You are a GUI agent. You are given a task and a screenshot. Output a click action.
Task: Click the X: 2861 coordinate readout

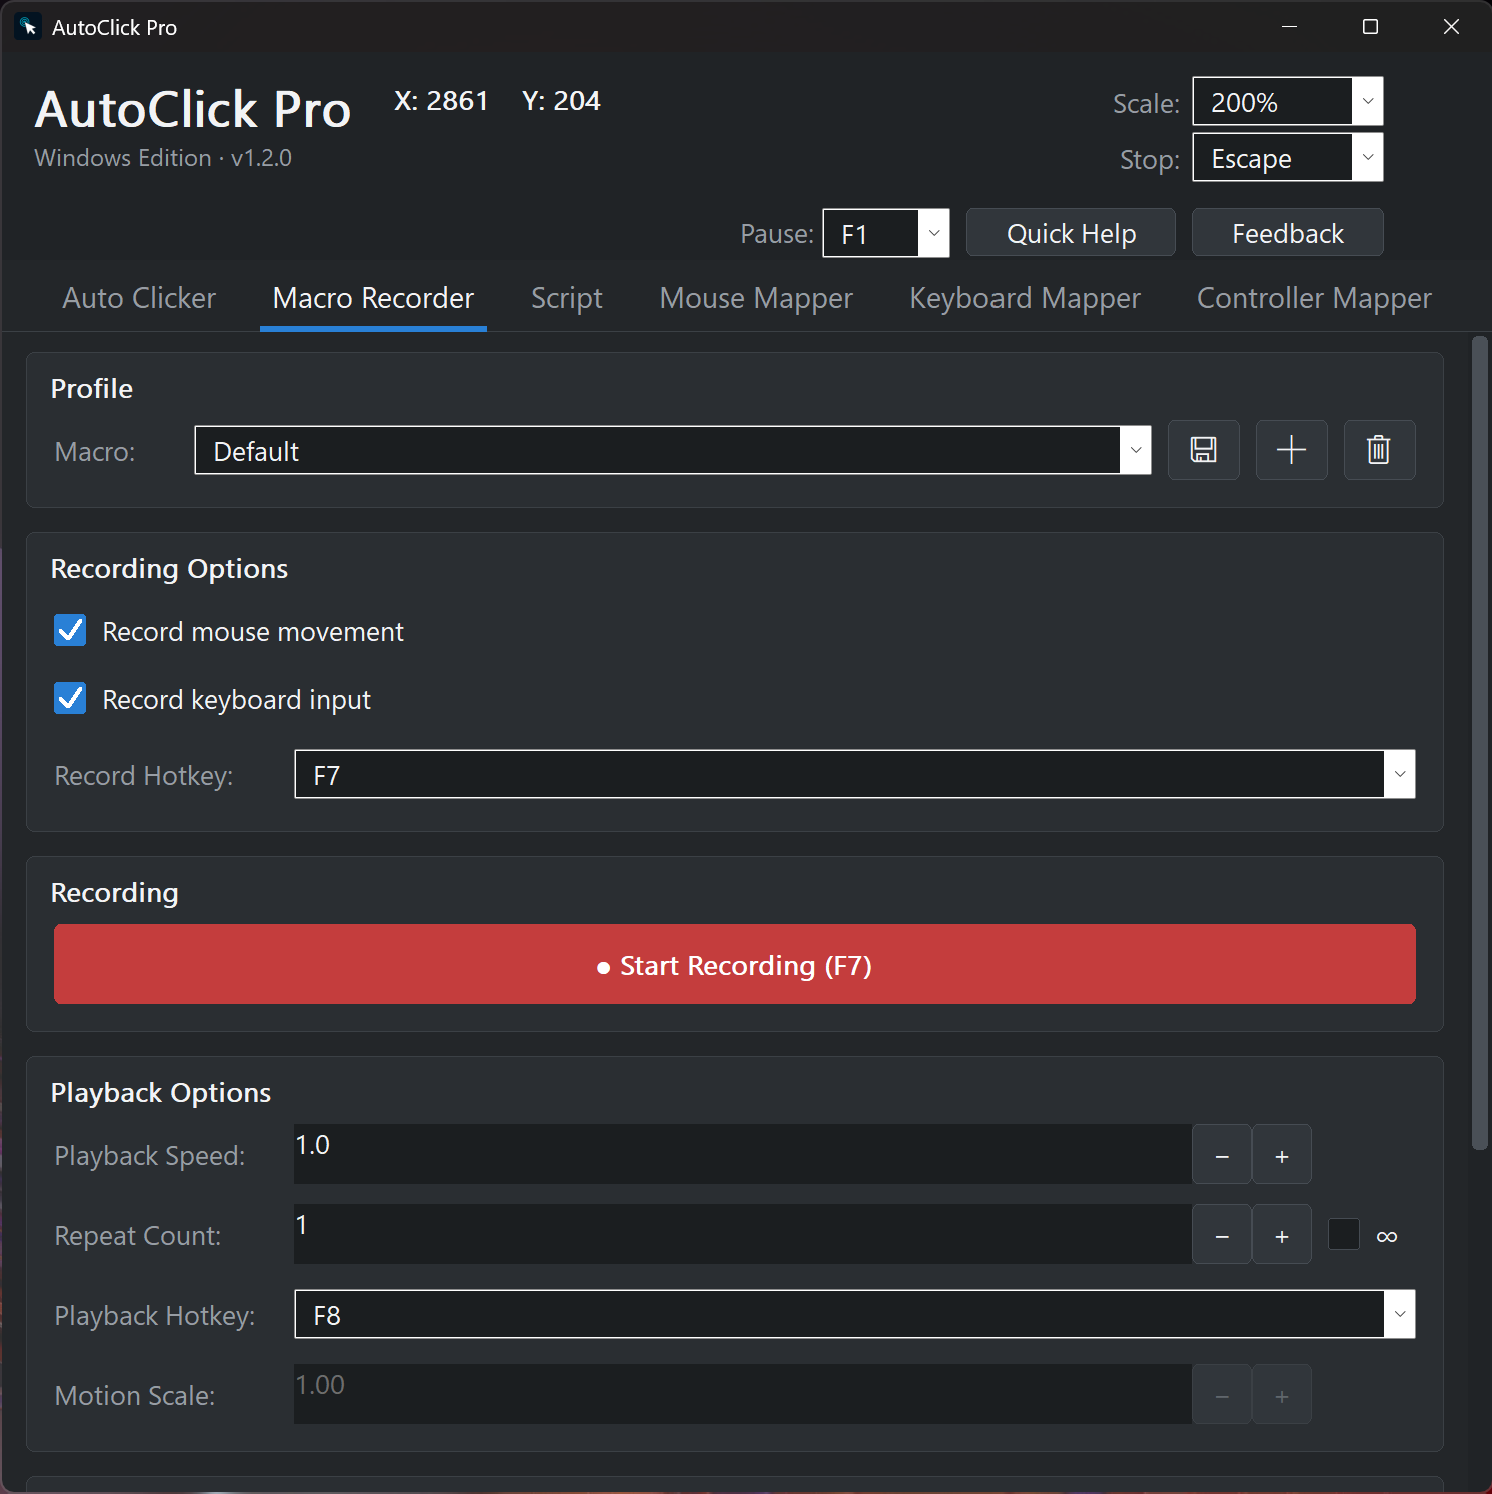tap(441, 101)
